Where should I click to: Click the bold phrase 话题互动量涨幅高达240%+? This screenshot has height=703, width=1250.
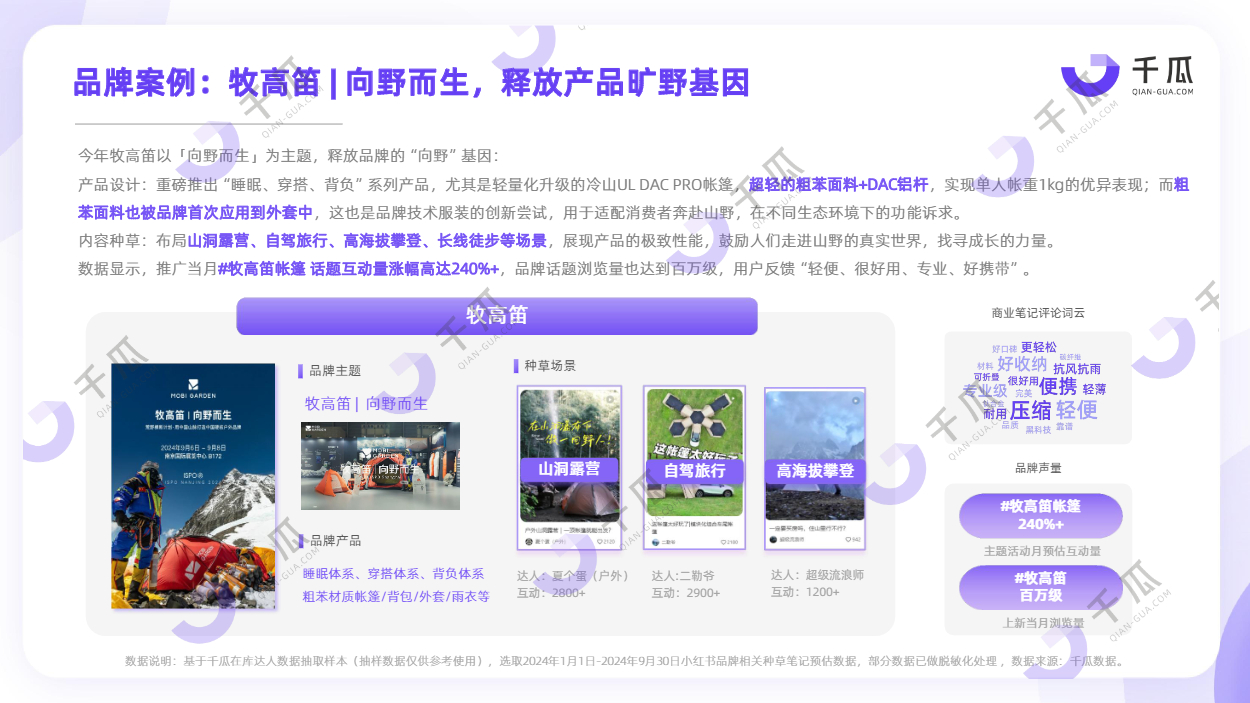(404, 269)
